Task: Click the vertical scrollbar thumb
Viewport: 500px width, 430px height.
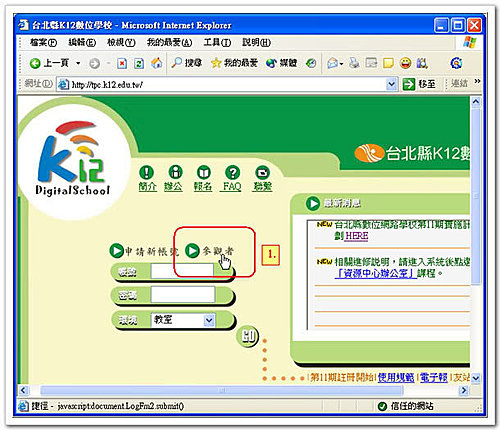Action: click(476, 196)
